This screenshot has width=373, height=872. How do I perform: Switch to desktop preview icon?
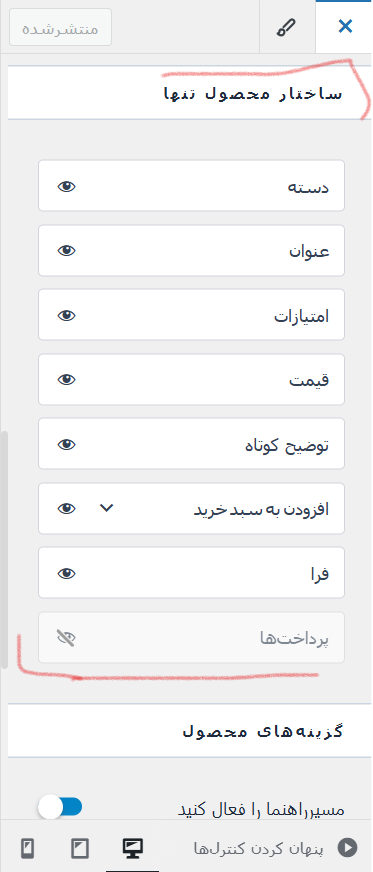[132, 848]
